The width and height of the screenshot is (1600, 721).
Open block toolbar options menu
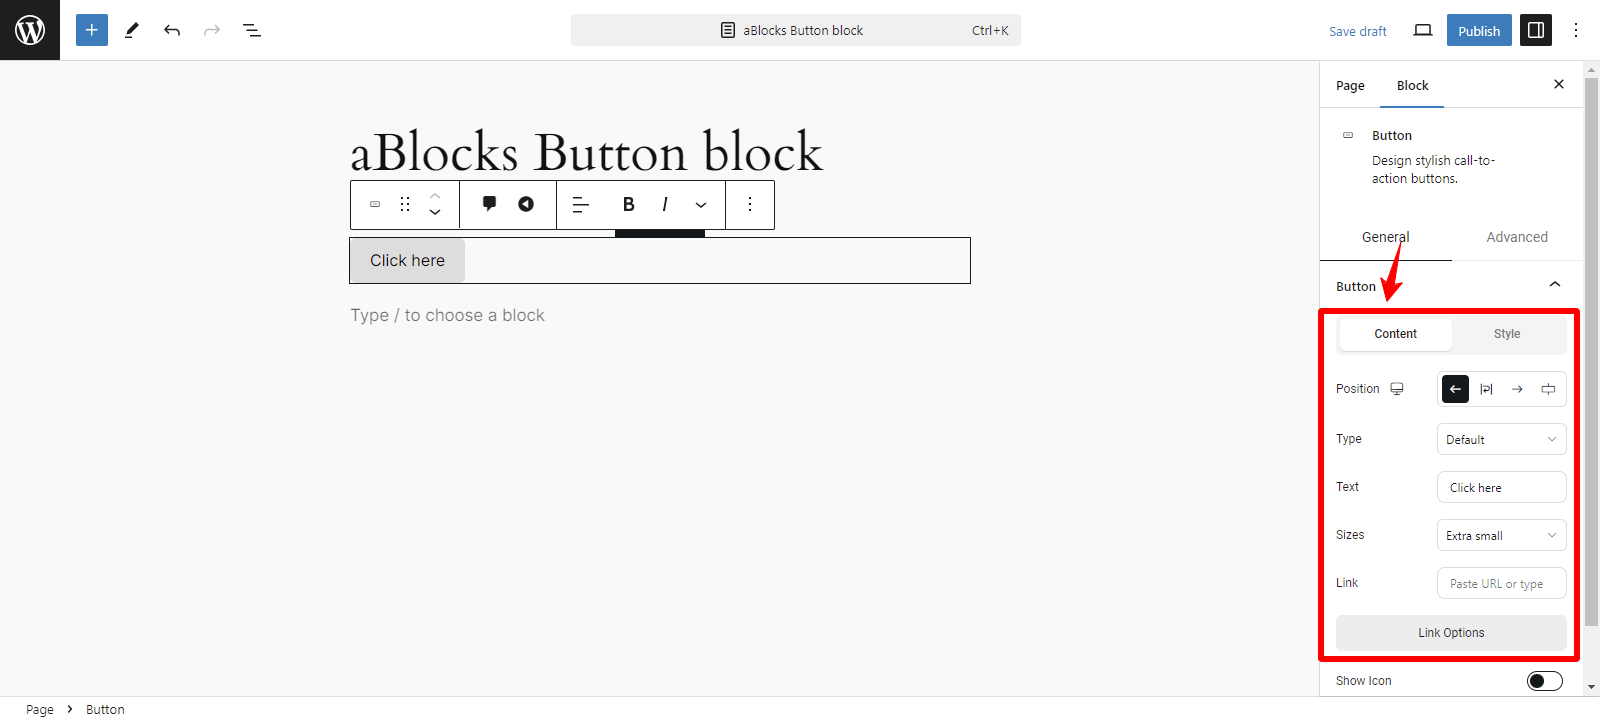(x=750, y=204)
